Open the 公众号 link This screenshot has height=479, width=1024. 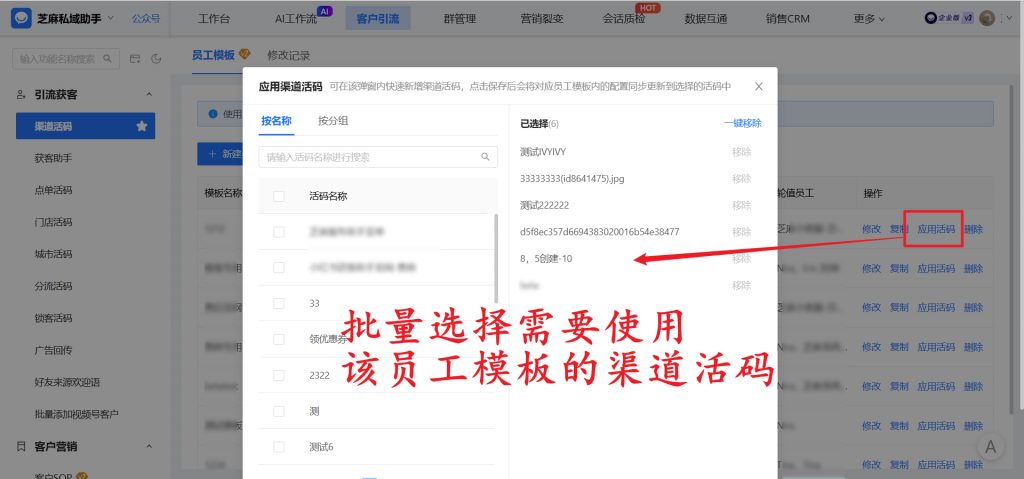click(146, 18)
